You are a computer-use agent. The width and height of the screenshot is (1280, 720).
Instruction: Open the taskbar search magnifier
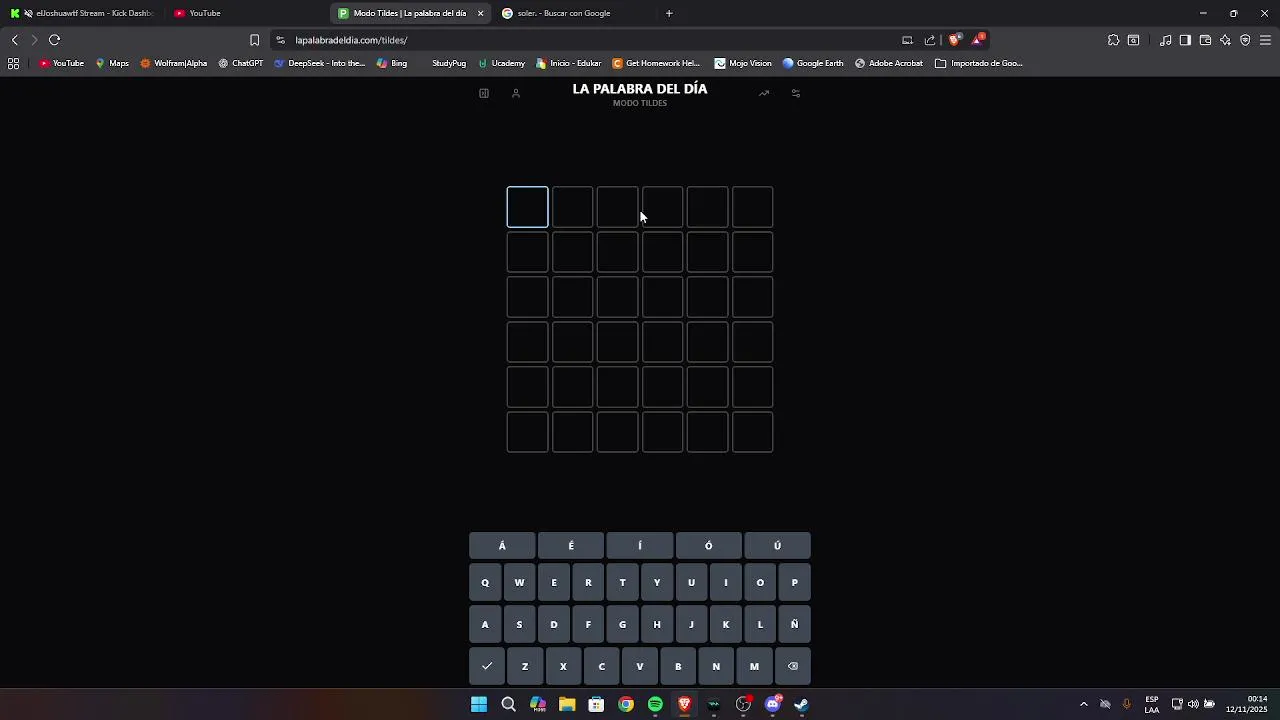tap(508, 704)
